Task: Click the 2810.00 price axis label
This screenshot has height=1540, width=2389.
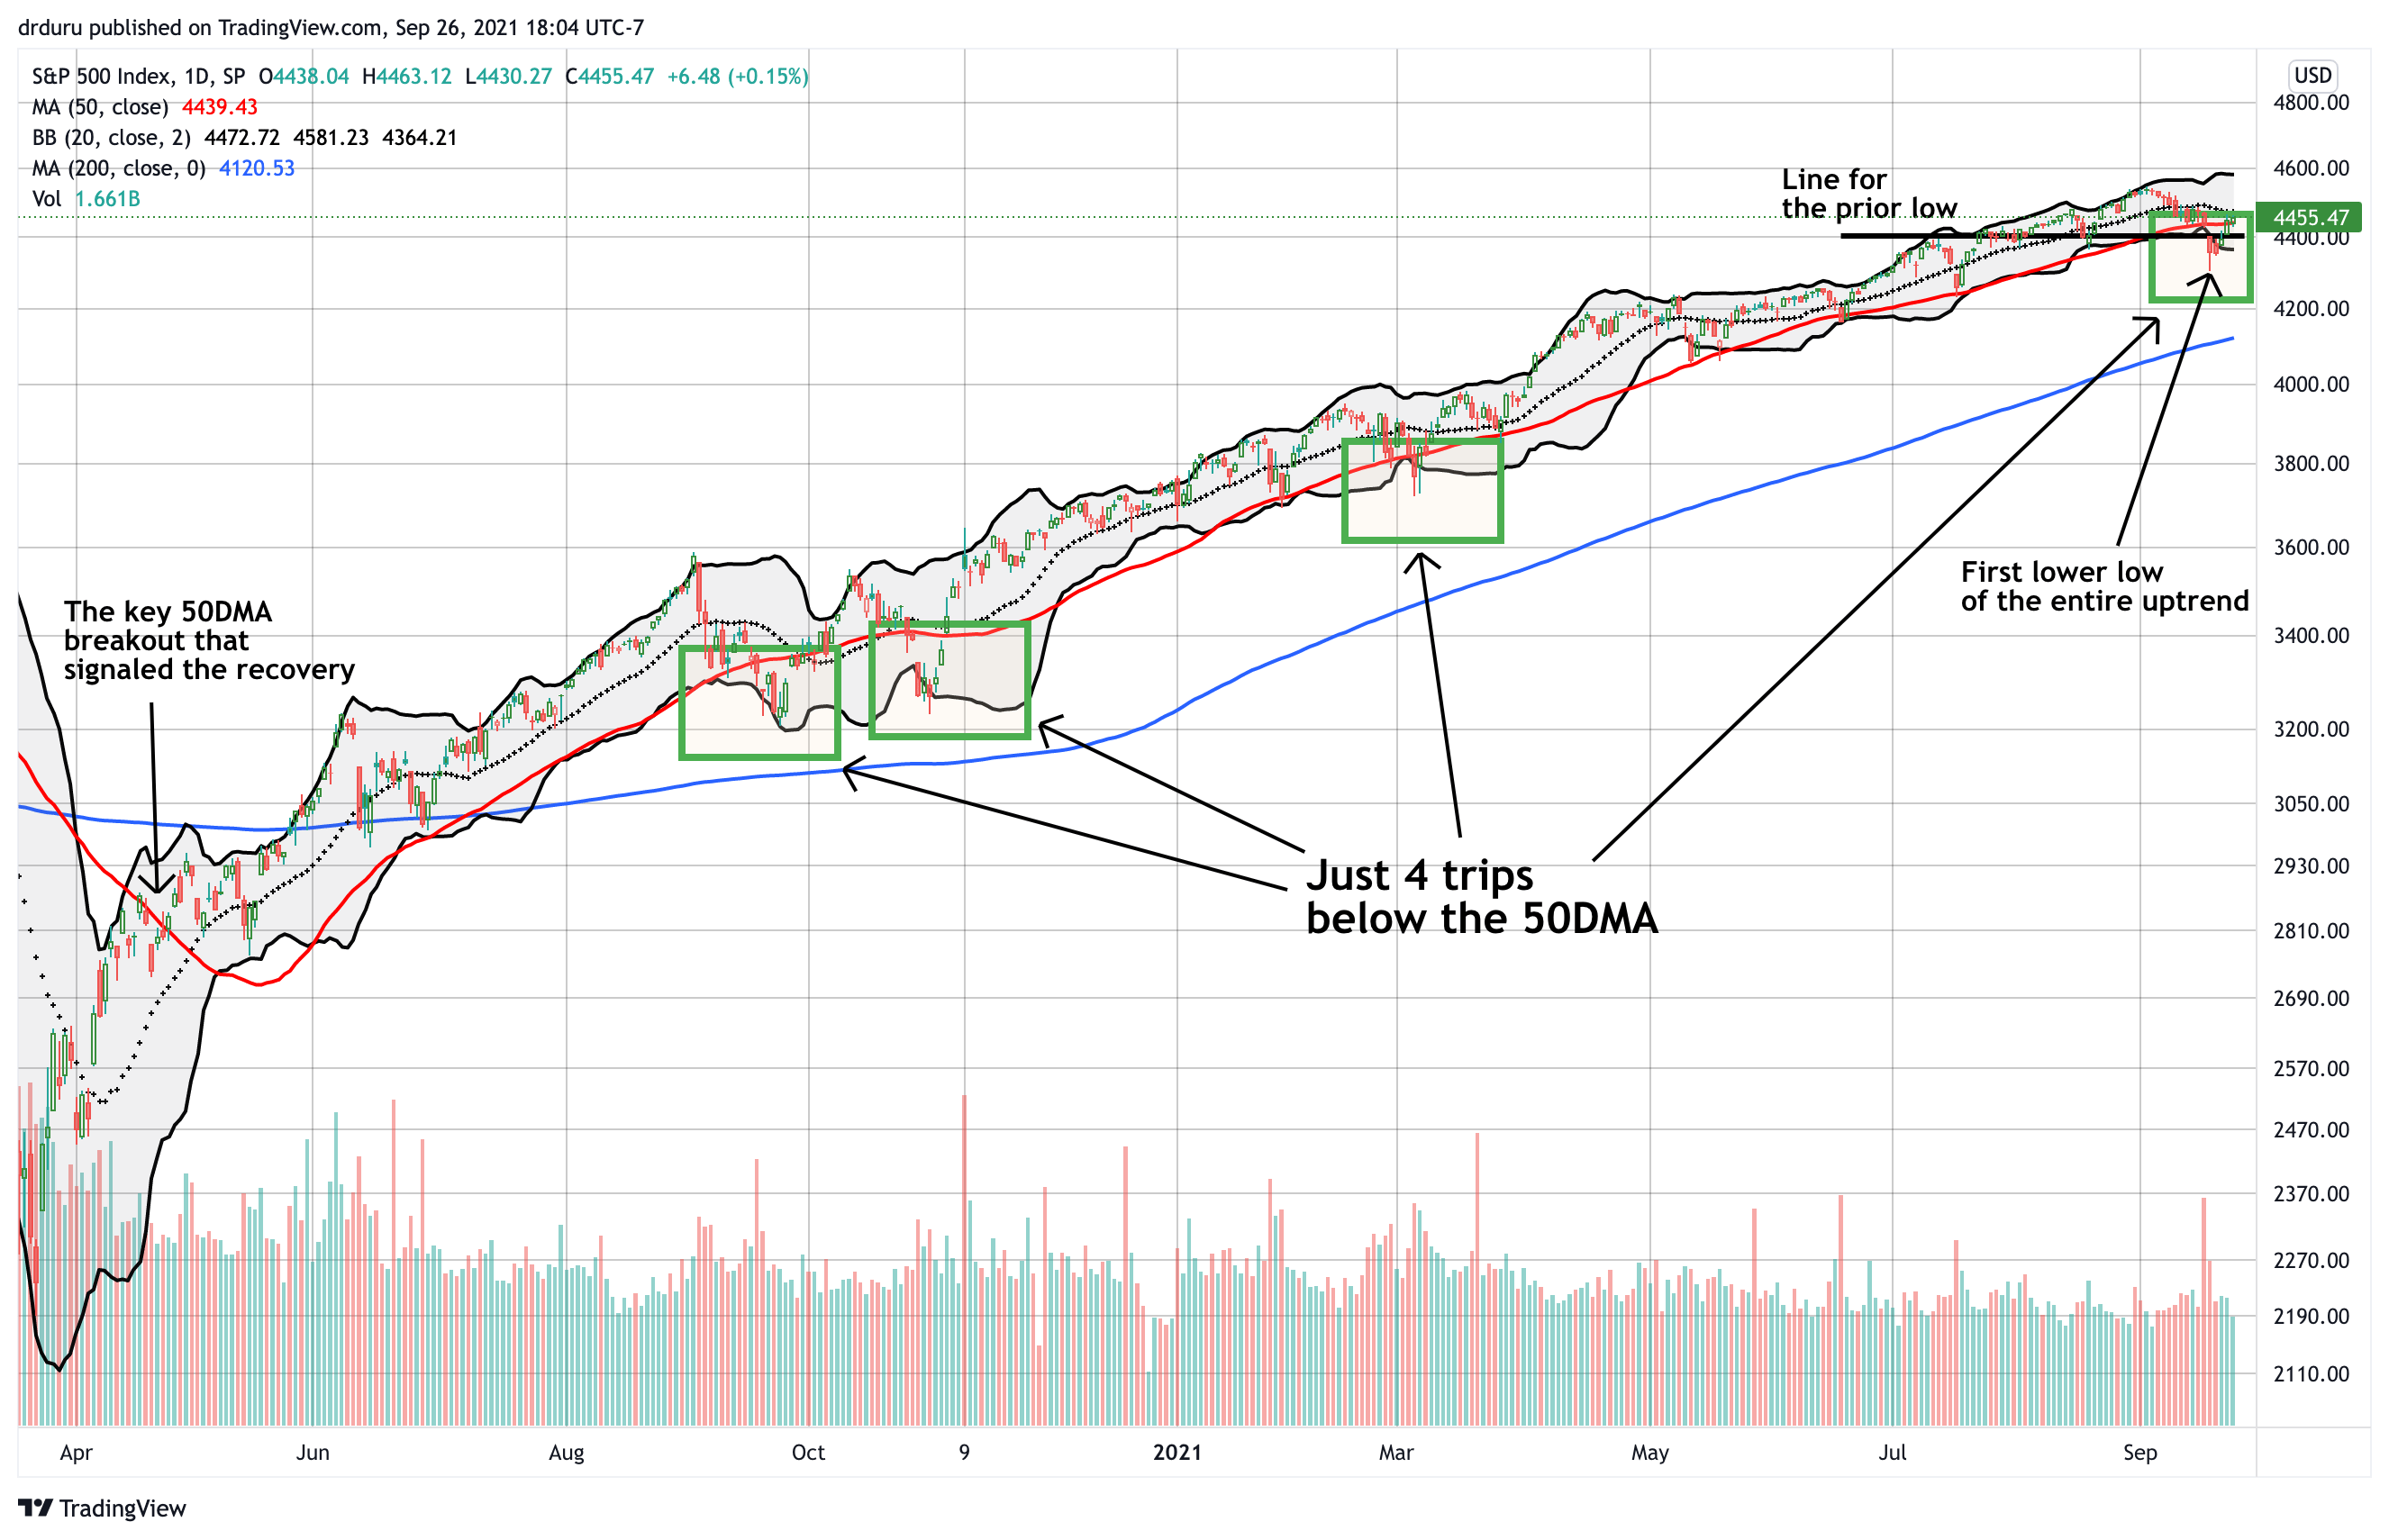Action: point(2310,931)
